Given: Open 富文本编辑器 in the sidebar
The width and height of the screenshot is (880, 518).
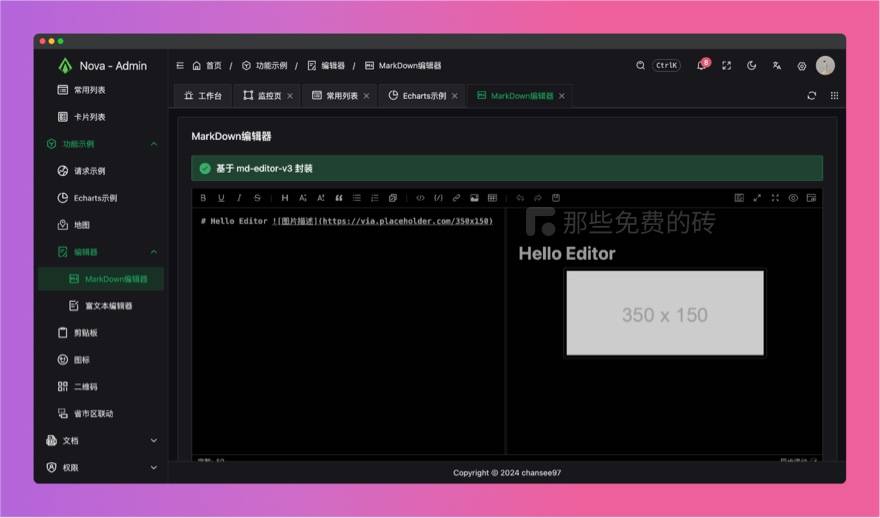Looking at the screenshot, I should pos(102,306).
